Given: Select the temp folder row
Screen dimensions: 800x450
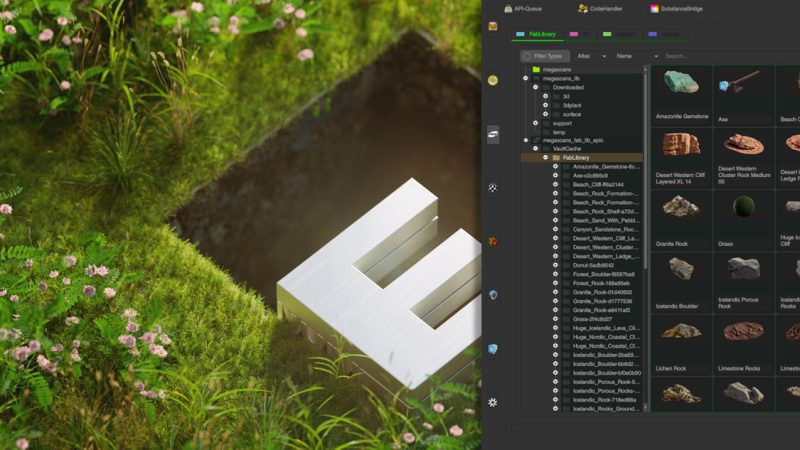Looking at the screenshot, I should (x=582, y=132).
